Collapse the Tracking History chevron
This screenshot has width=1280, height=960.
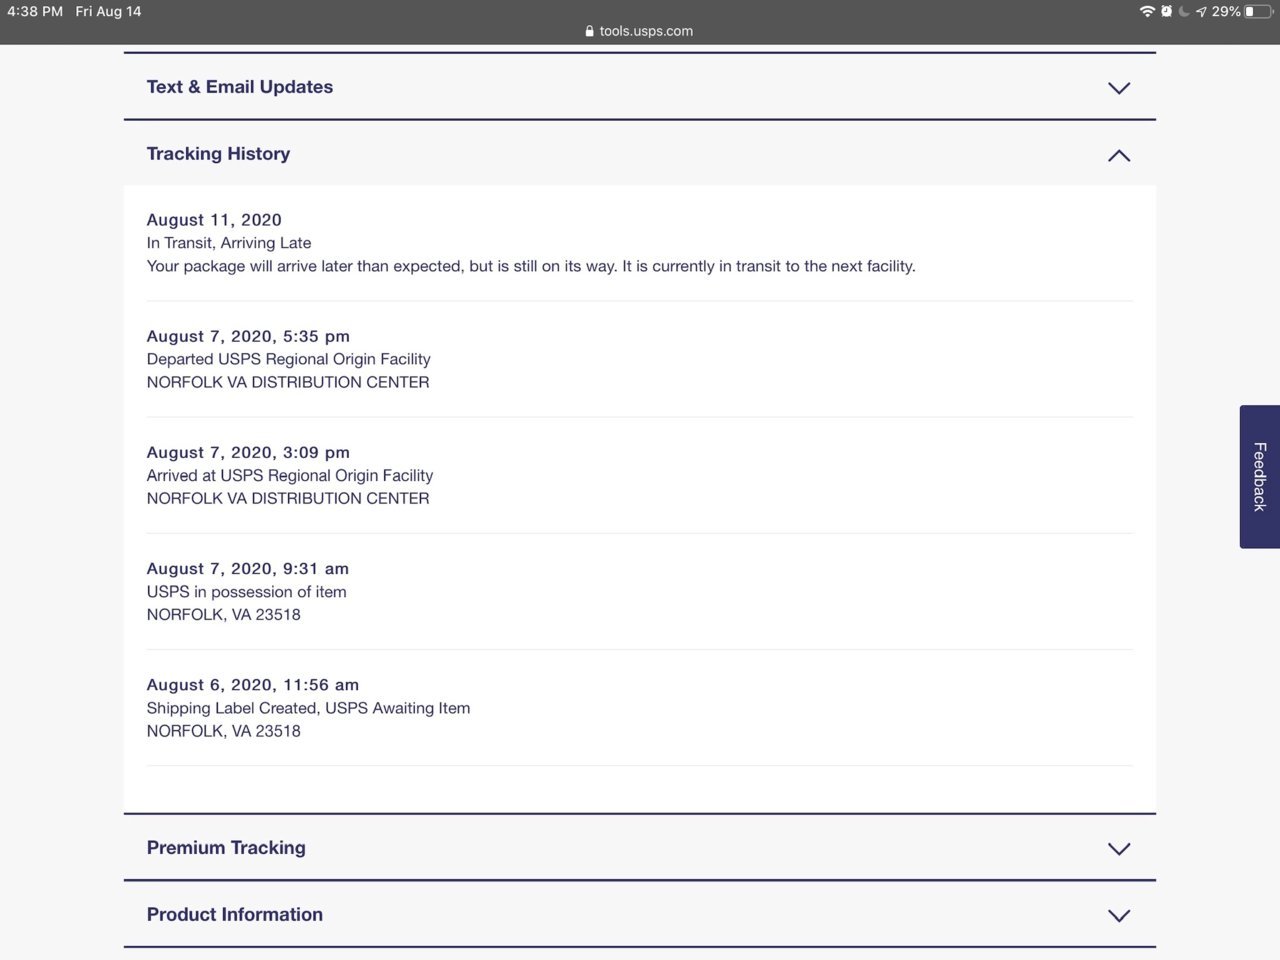[x=1119, y=155]
